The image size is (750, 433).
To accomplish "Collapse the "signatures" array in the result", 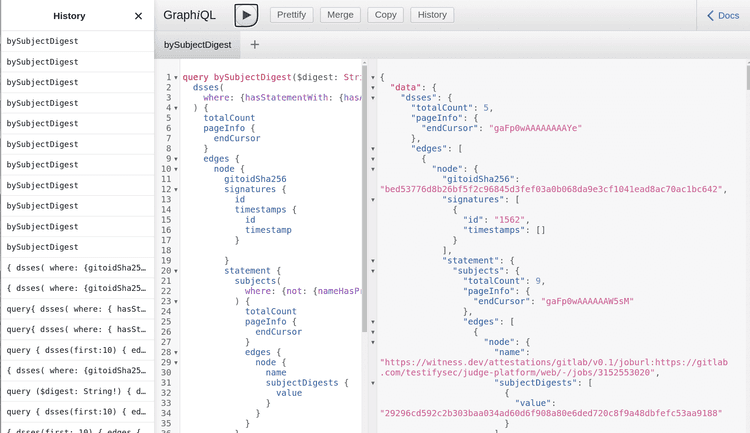I will coord(373,200).
